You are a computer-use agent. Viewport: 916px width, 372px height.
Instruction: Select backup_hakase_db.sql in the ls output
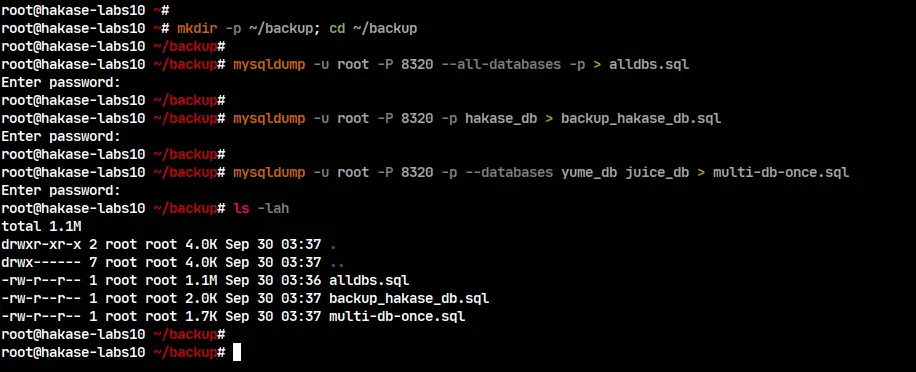point(409,298)
